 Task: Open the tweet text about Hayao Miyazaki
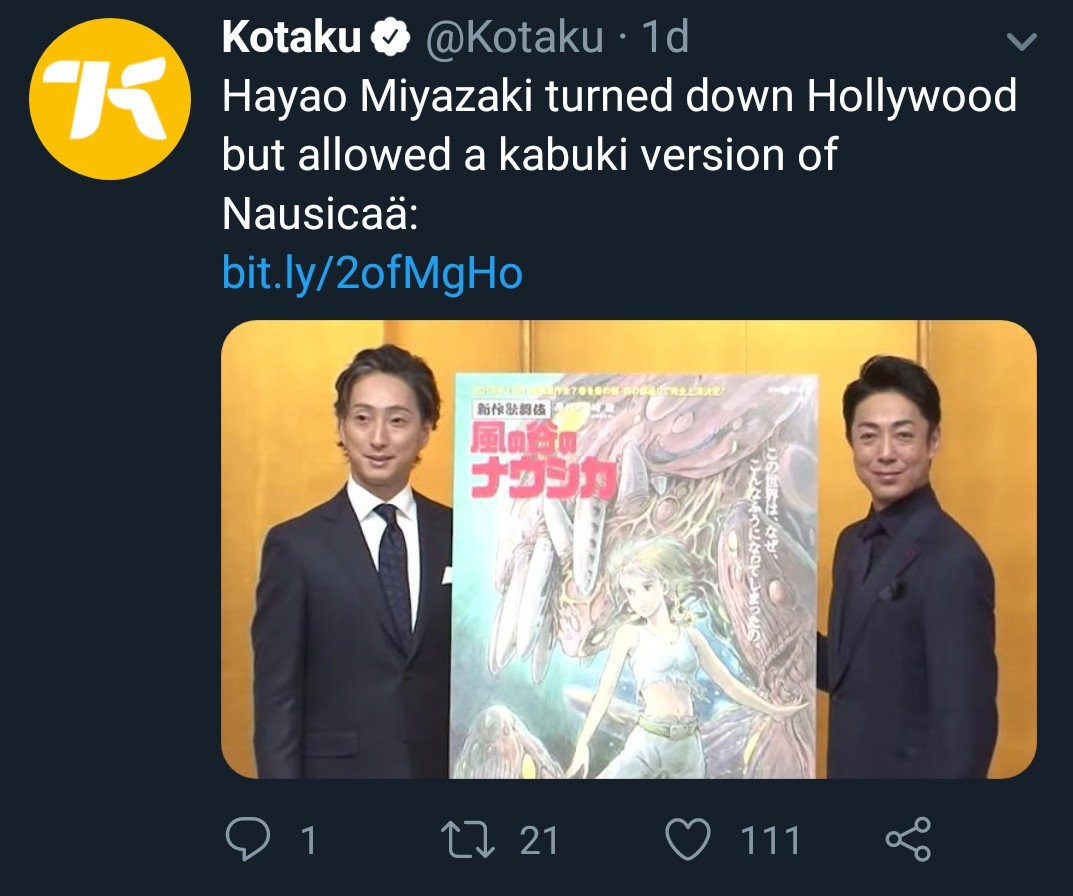(x=619, y=155)
